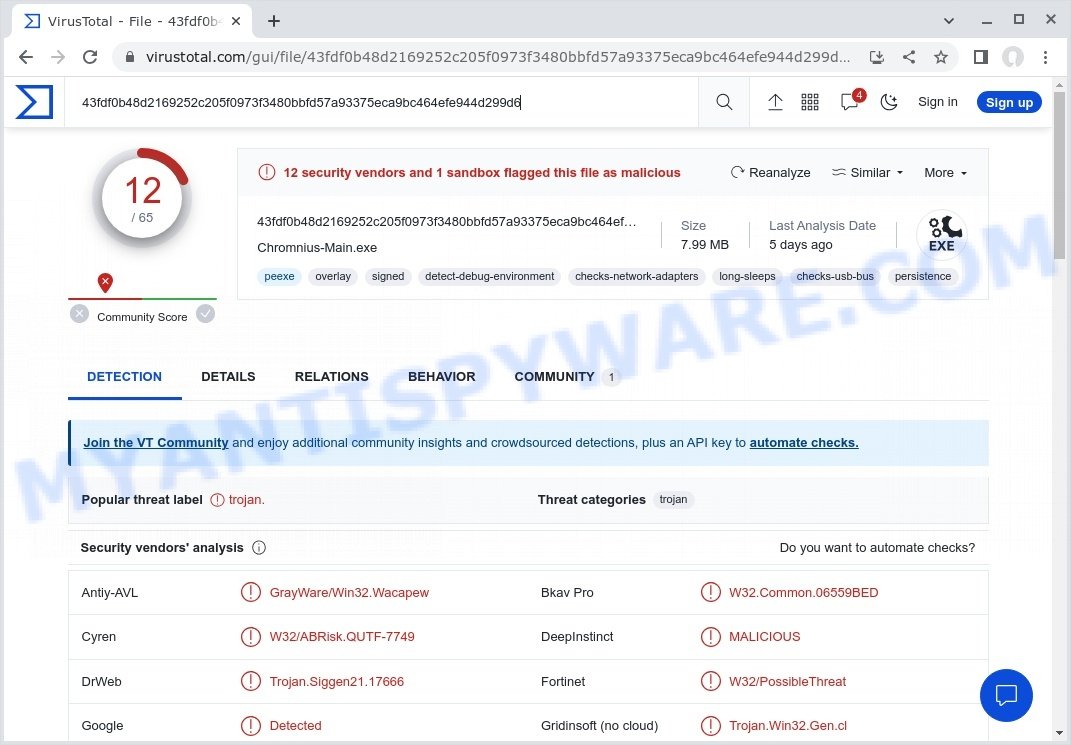The width and height of the screenshot is (1071, 745).
Task: Click the trojan threat category tag
Action: (x=673, y=500)
